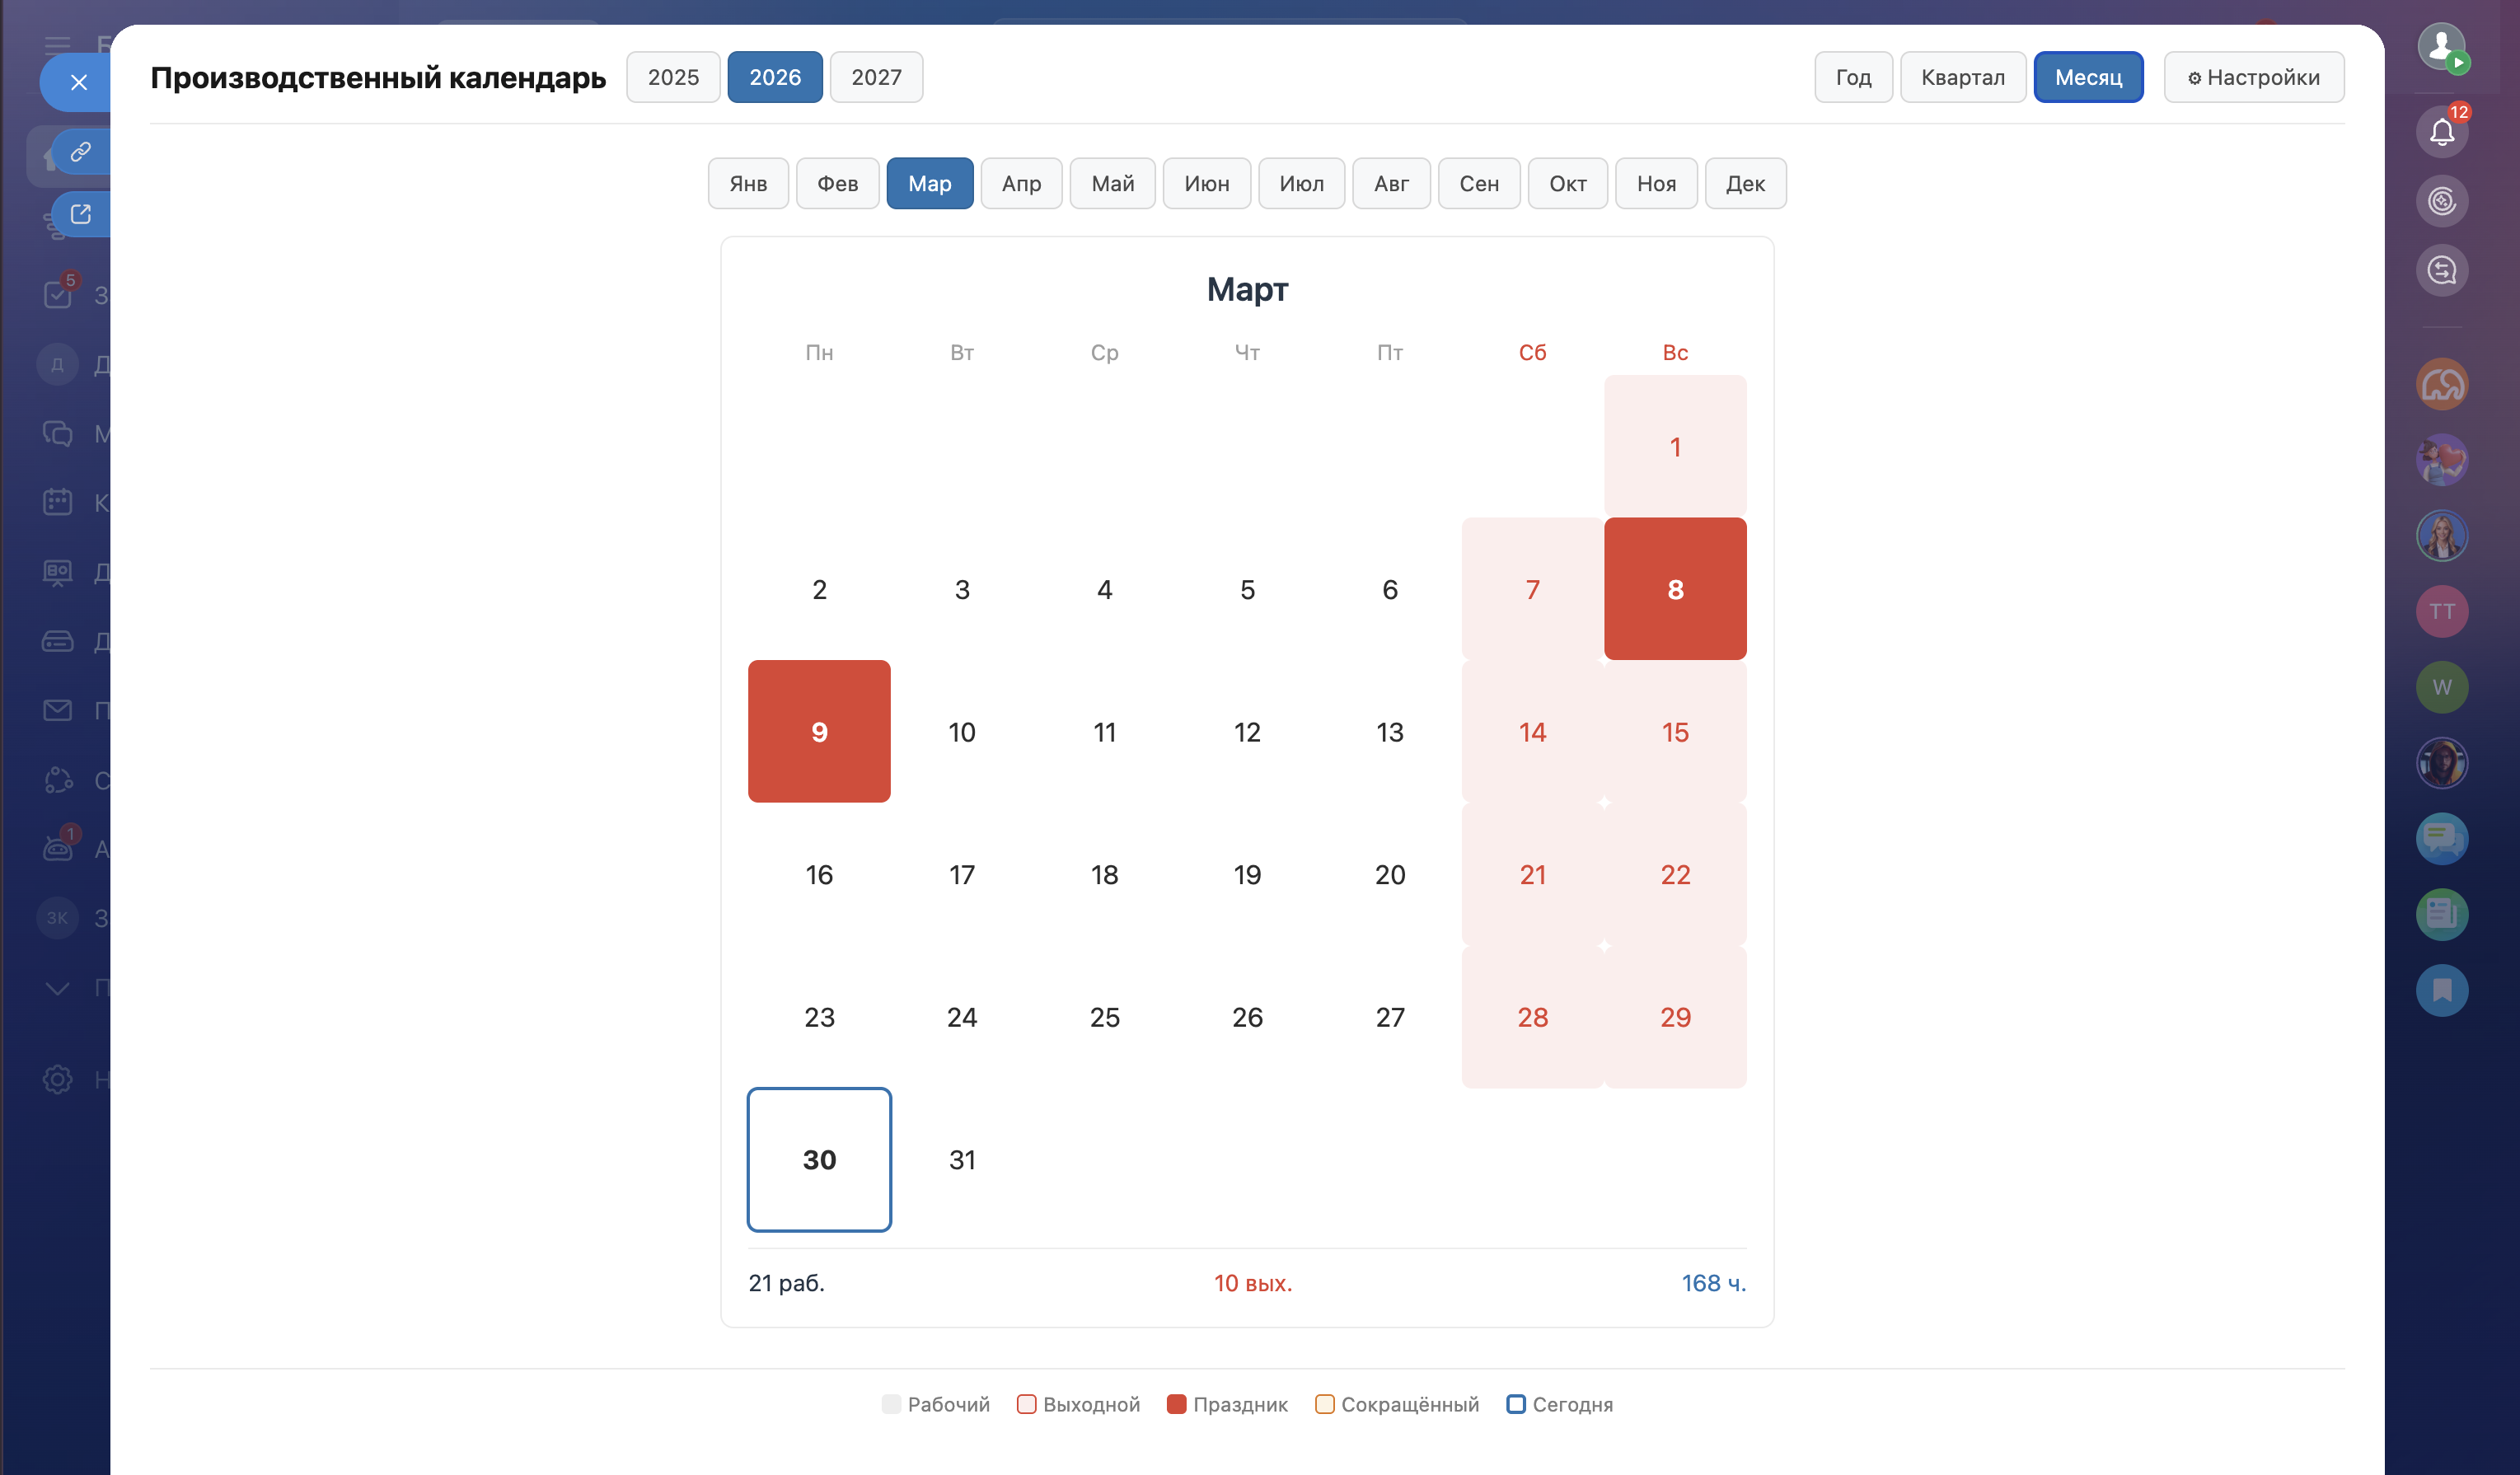Viewport: 2520px width, 1475px height.
Task: Open the search chat icon
Action: [x=2441, y=270]
